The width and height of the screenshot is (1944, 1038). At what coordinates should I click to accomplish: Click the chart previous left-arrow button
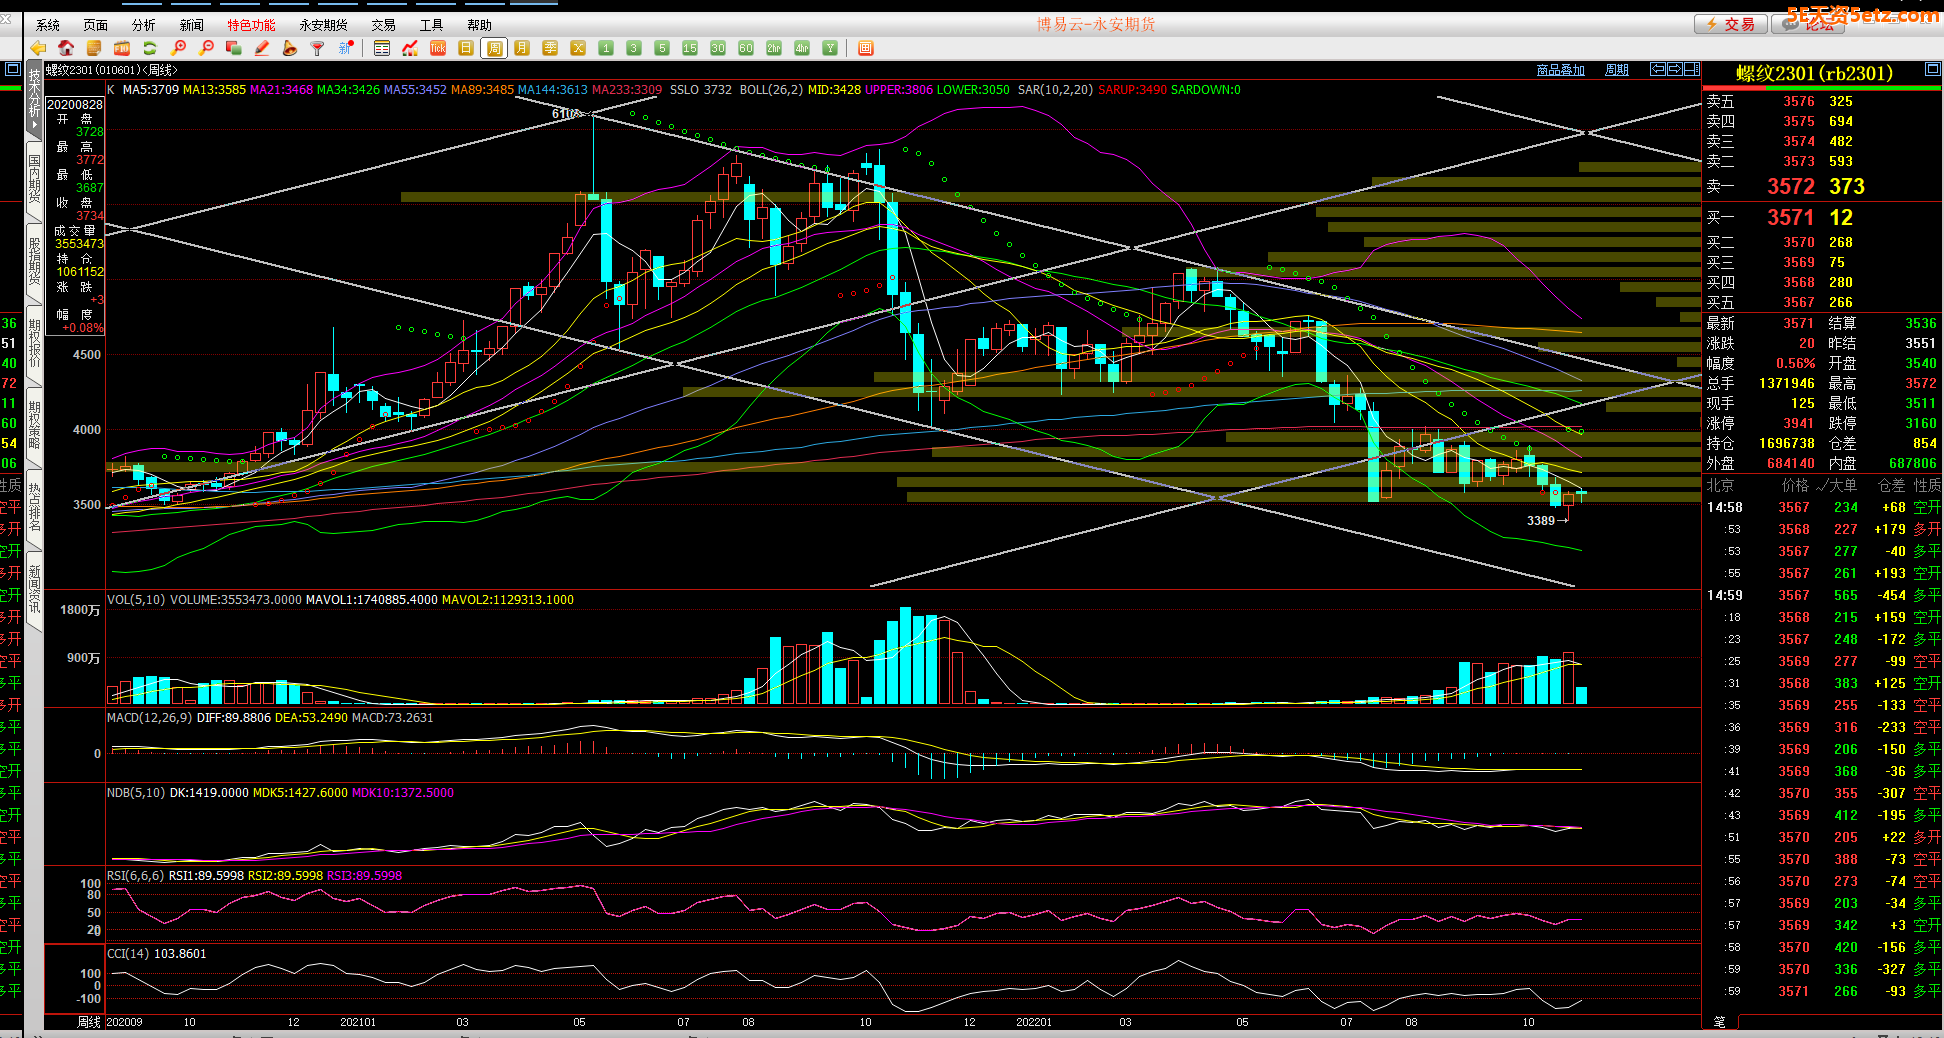tap(1658, 69)
